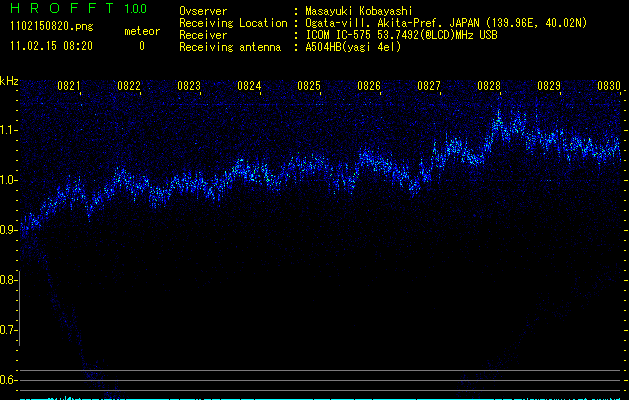
Task: Click the Receiver label
Action: (203, 35)
